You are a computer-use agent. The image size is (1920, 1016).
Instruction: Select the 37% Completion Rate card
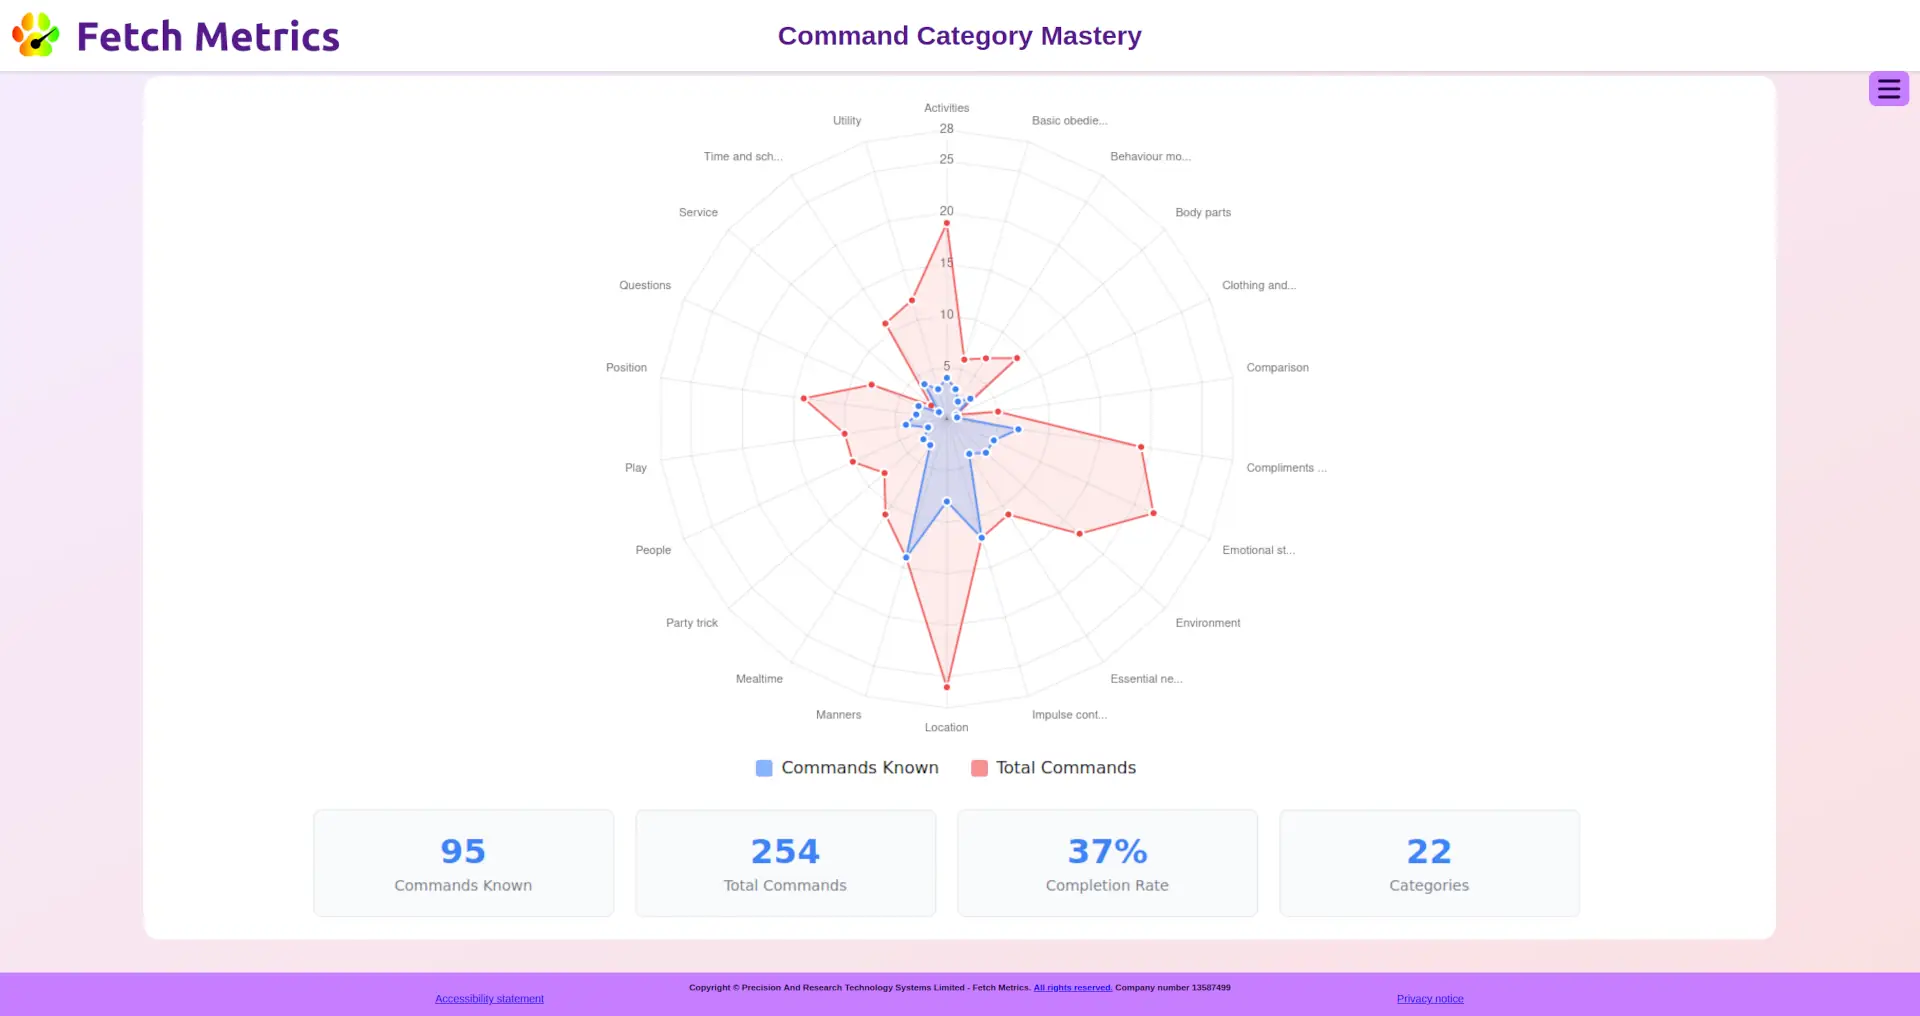(1107, 863)
